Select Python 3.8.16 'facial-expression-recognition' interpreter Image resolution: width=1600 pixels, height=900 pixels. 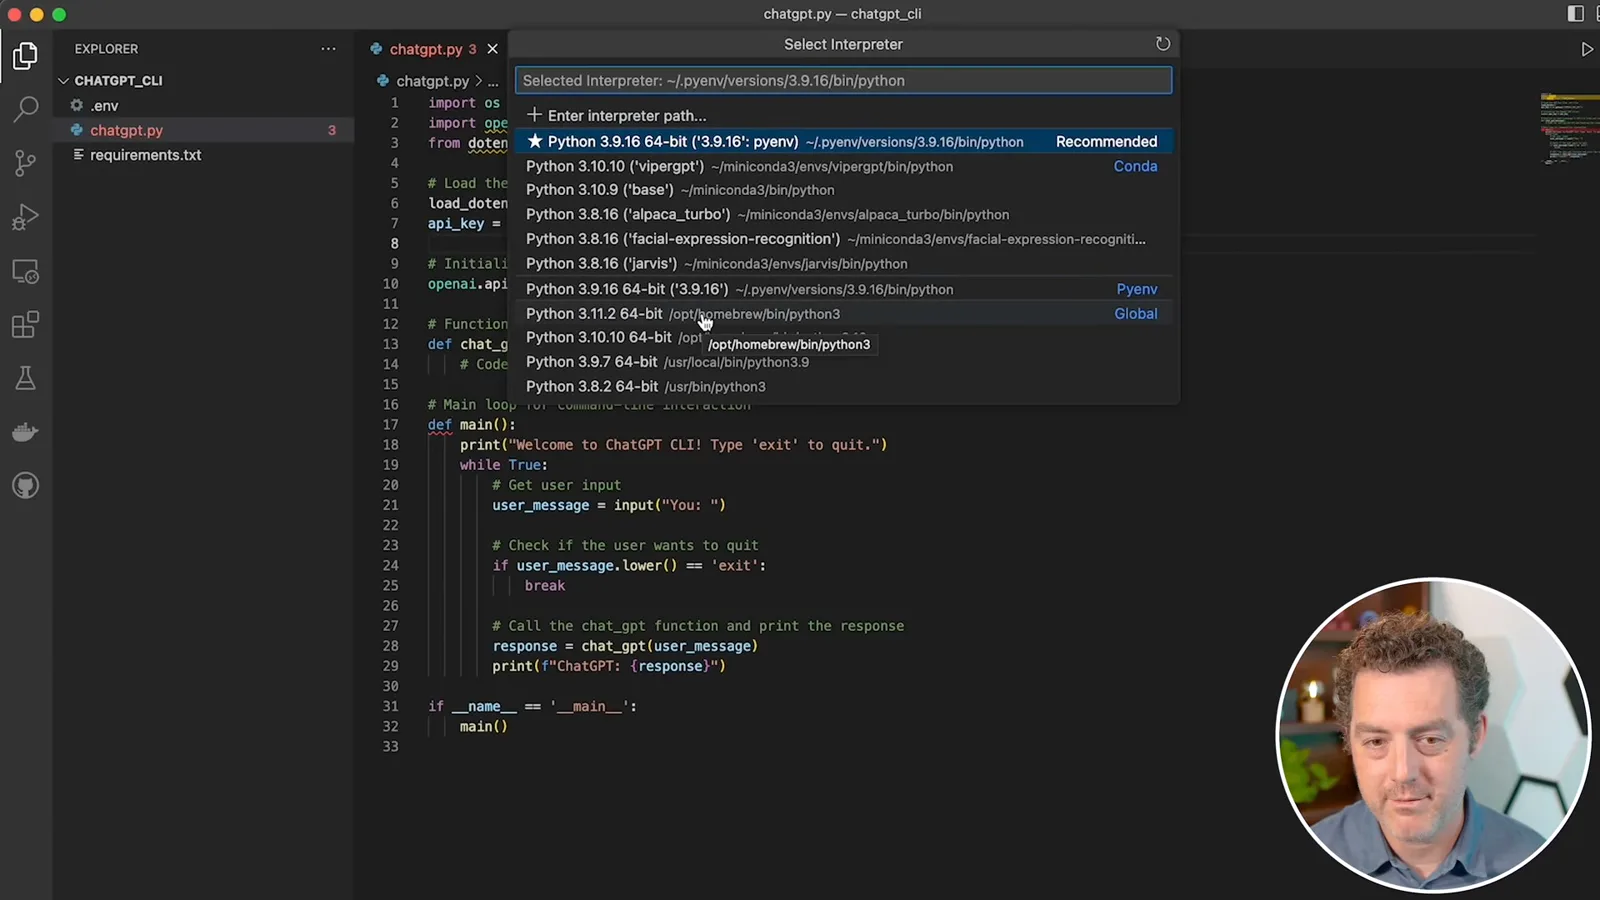point(843,239)
